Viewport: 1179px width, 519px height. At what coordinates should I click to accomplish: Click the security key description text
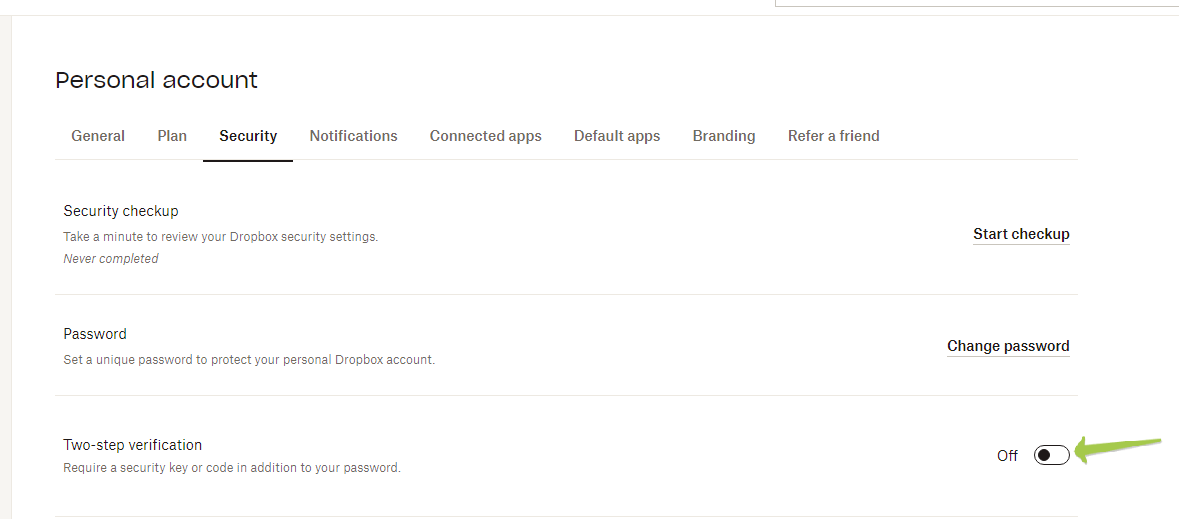(232, 468)
